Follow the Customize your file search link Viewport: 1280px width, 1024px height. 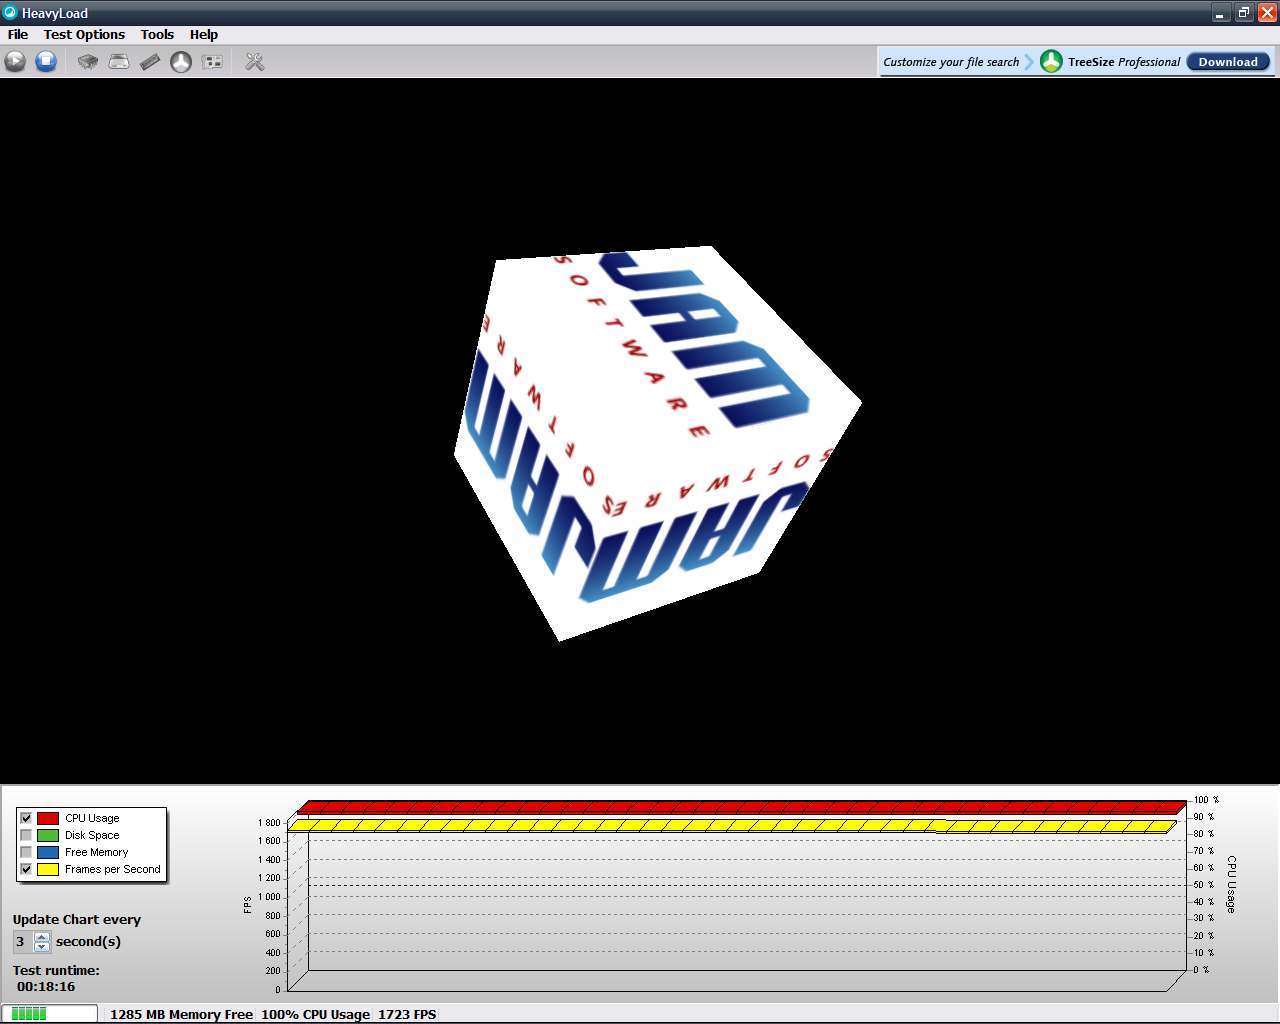point(951,62)
